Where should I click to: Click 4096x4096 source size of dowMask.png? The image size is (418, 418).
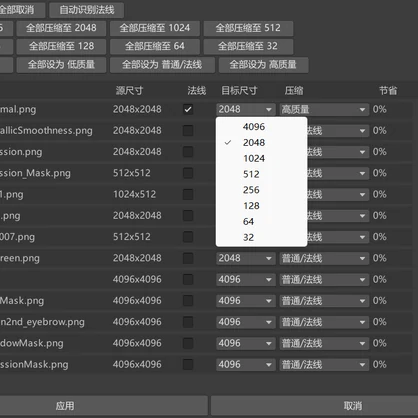point(137,343)
